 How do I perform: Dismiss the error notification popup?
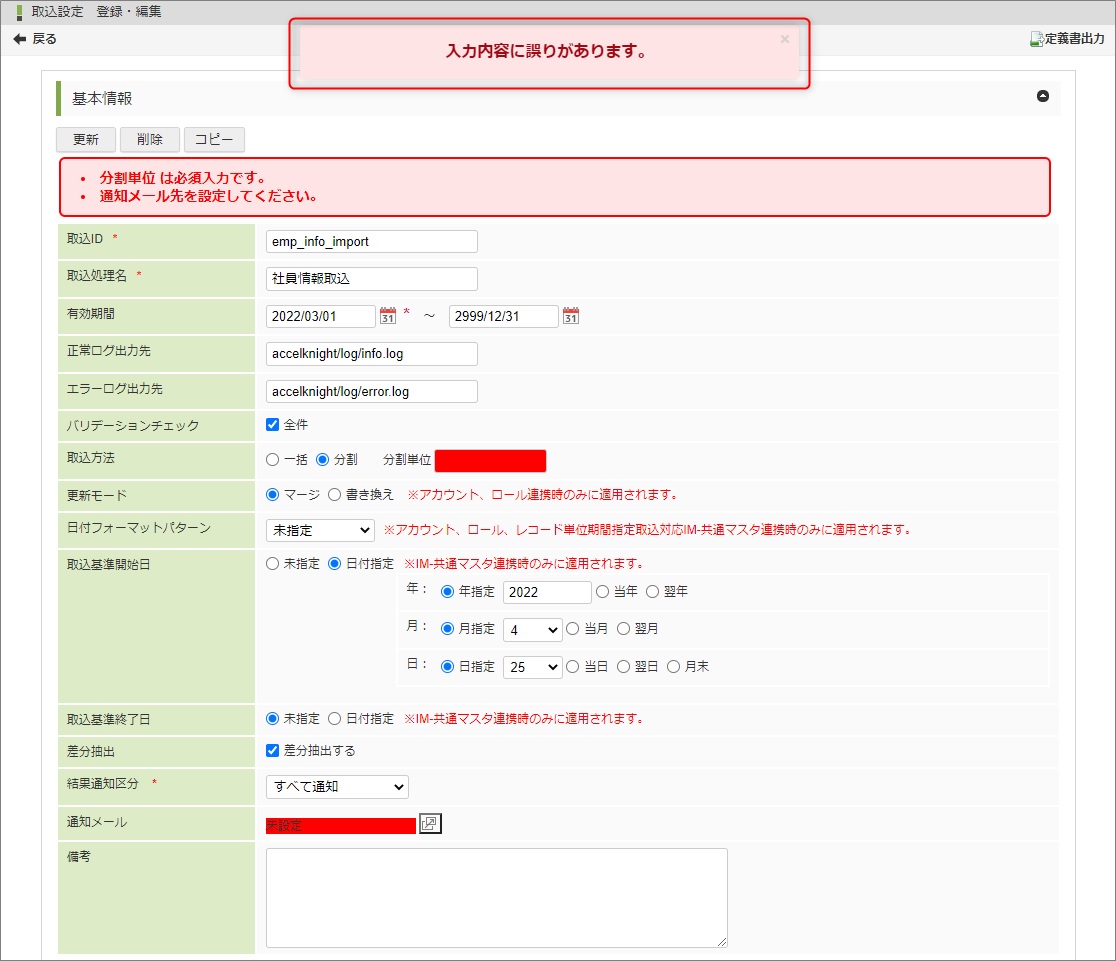[784, 39]
